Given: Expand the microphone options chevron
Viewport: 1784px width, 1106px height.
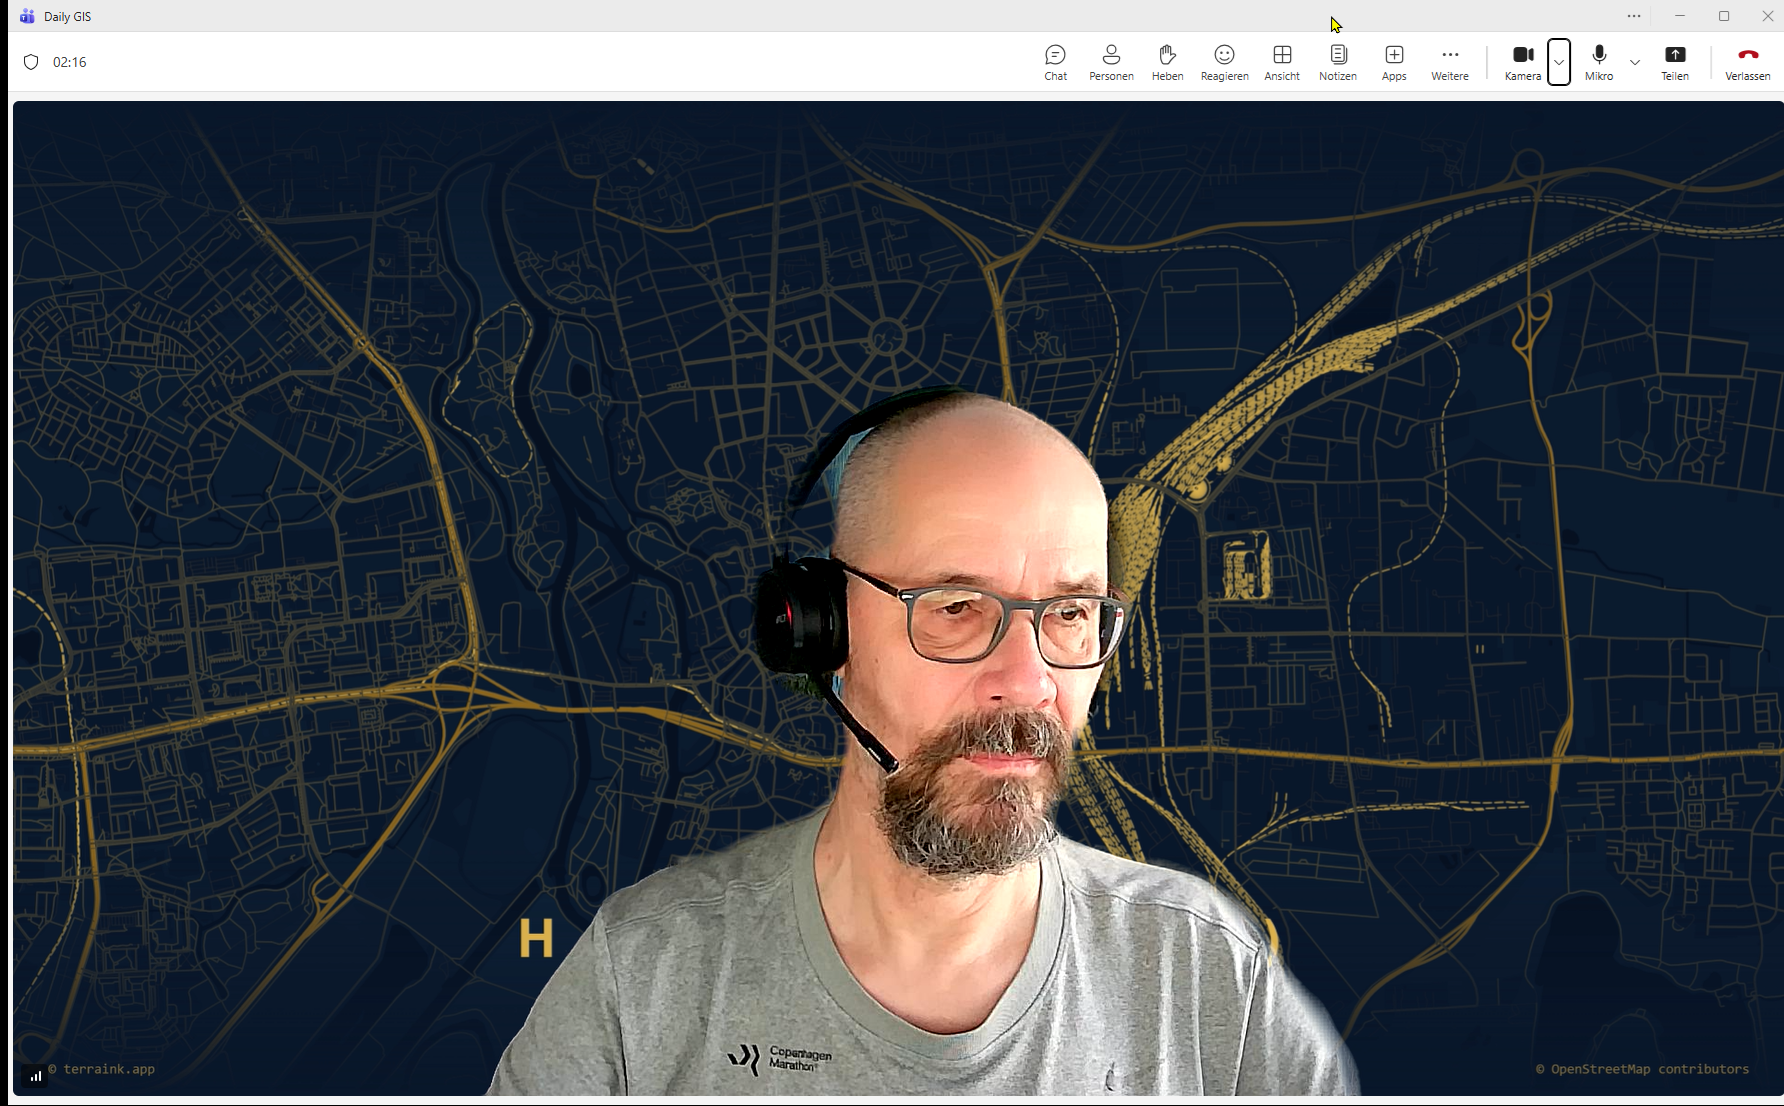Looking at the screenshot, I should click(x=1635, y=62).
